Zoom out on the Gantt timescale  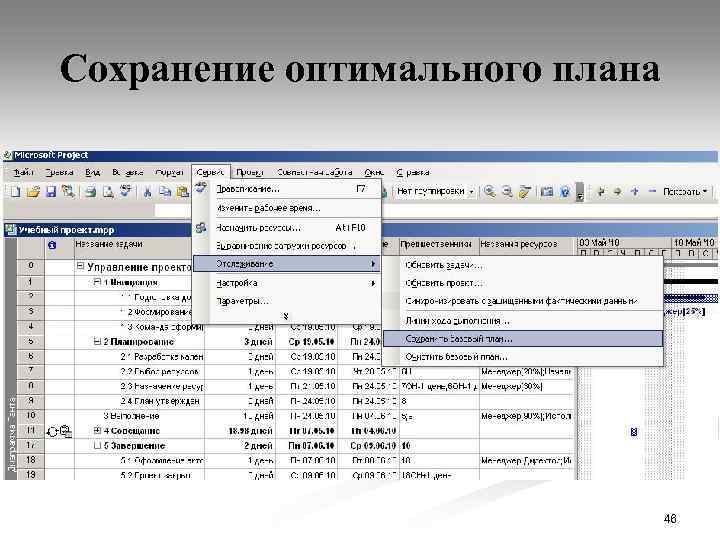pyautogui.click(x=507, y=191)
